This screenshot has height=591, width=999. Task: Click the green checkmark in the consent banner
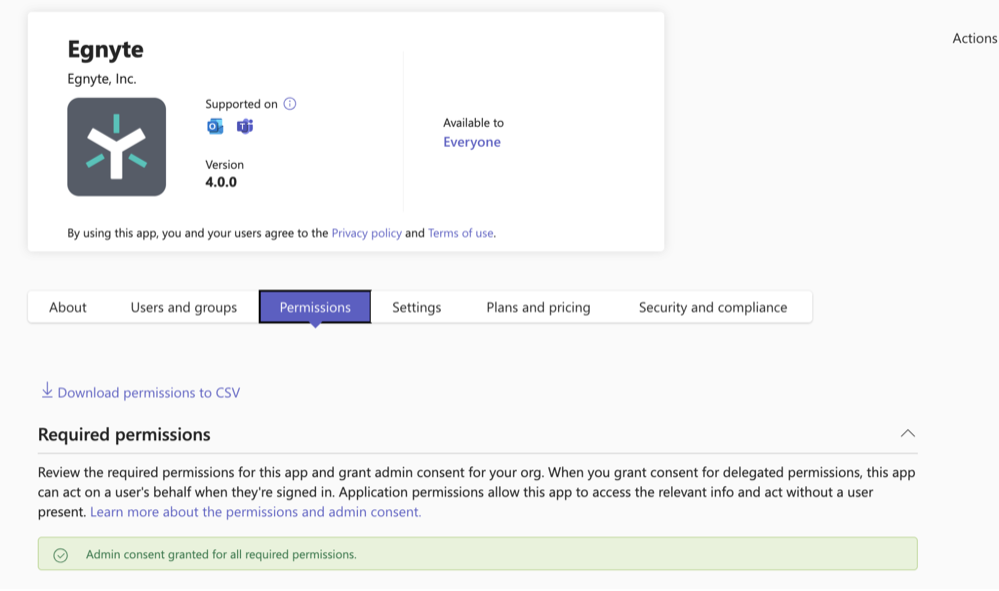pyautogui.click(x=60, y=554)
